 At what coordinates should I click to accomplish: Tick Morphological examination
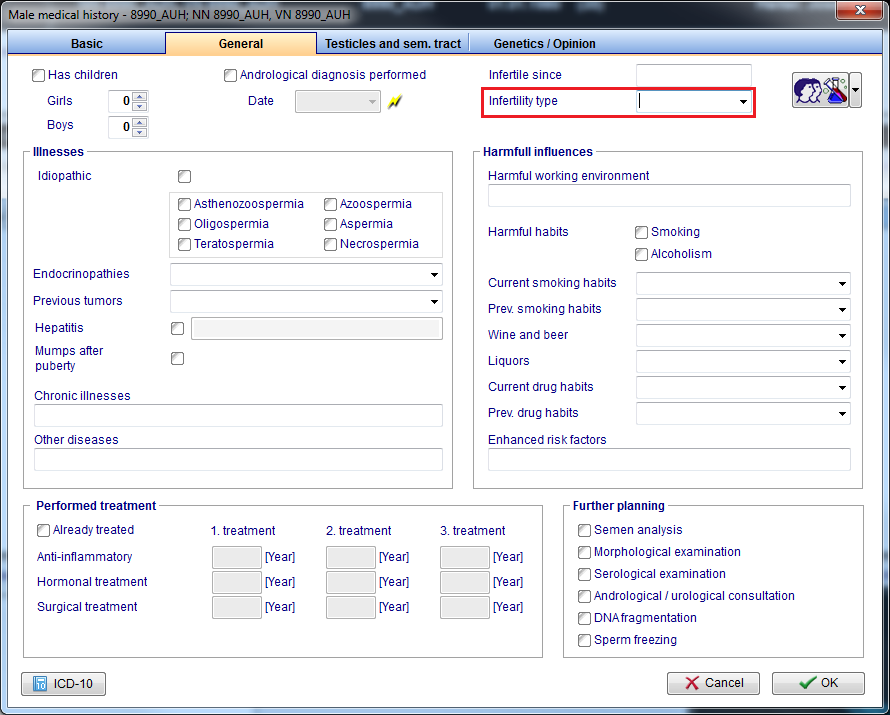pyautogui.click(x=584, y=552)
